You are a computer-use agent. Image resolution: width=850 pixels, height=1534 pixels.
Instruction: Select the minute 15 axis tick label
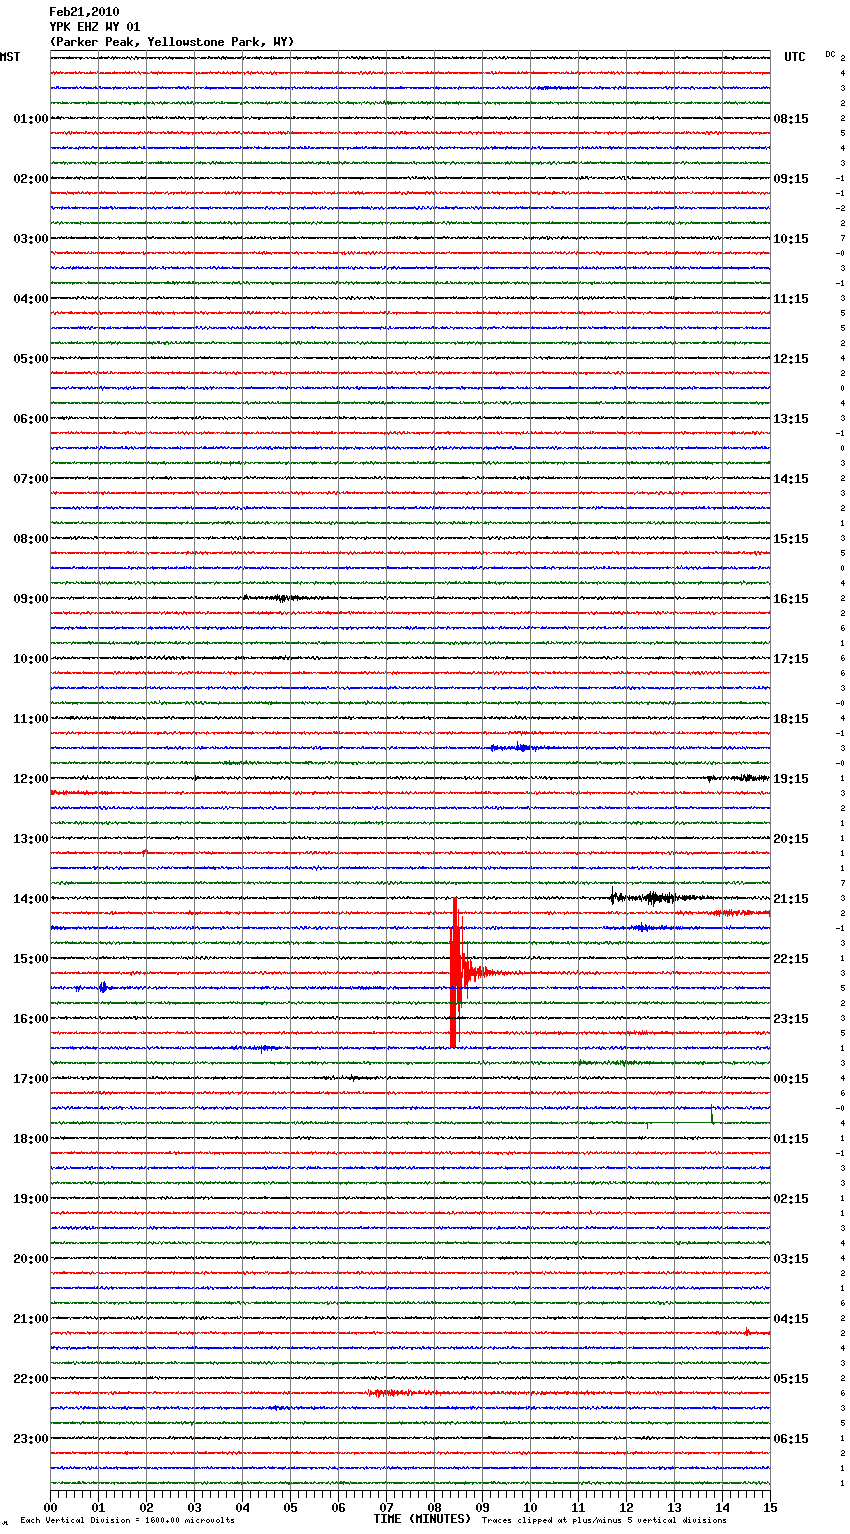point(770,1507)
